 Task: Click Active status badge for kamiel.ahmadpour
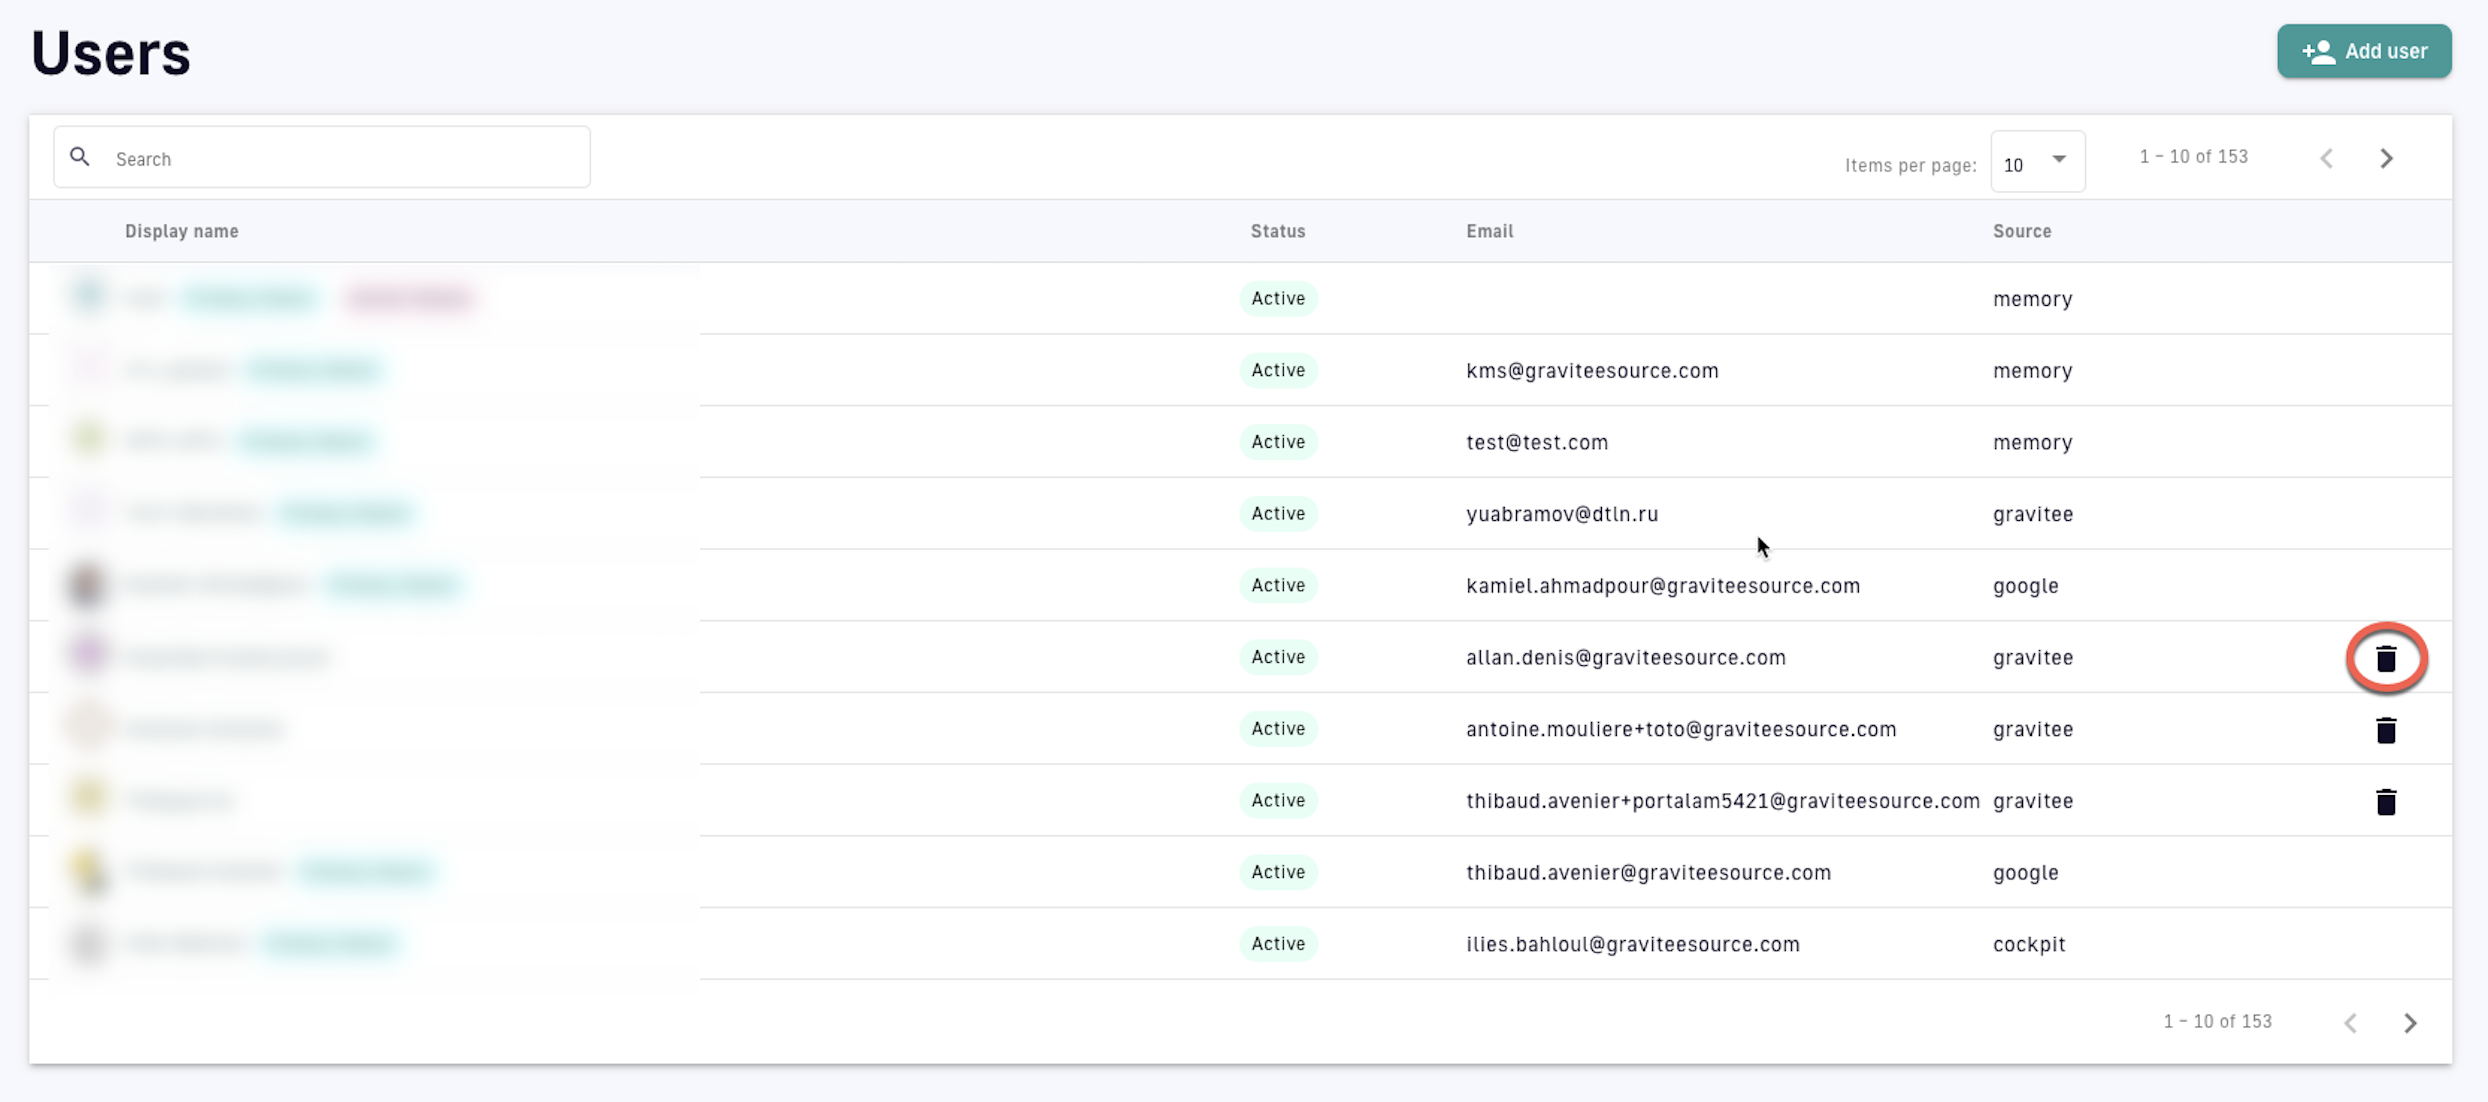point(1277,585)
